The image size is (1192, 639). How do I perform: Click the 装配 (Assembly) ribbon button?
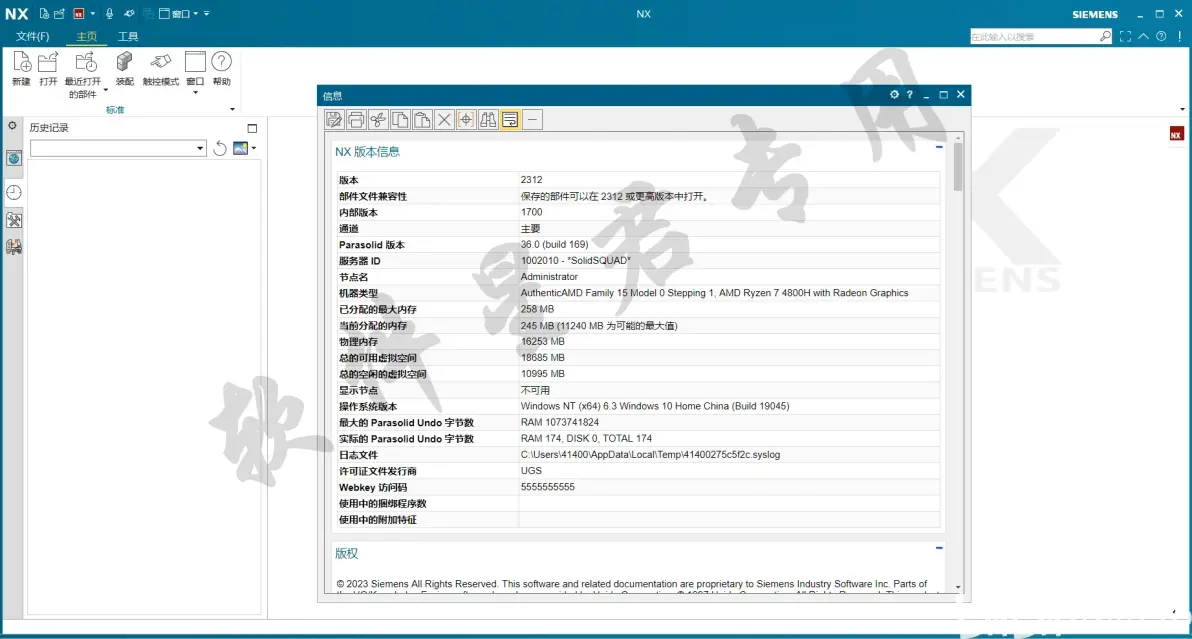click(125, 69)
